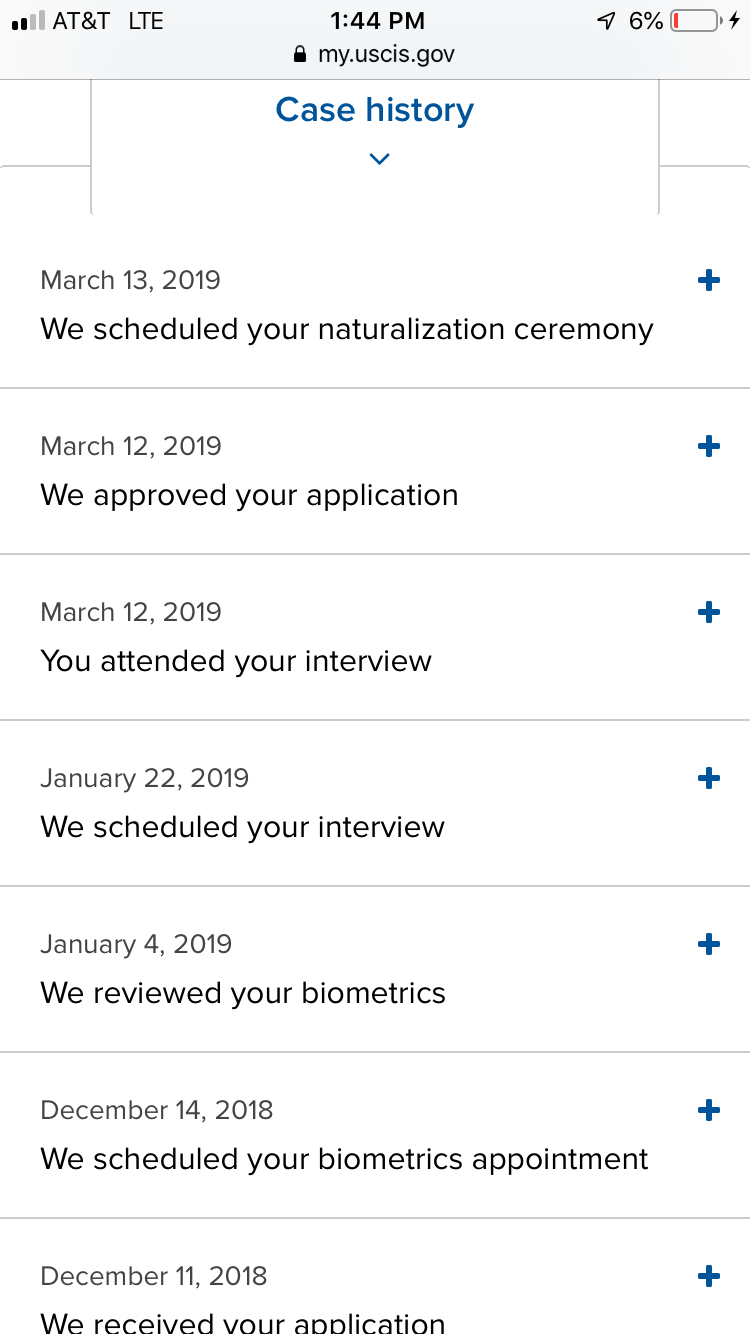Collapse Case history using the chevron
750x1334 pixels.
click(379, 158)
